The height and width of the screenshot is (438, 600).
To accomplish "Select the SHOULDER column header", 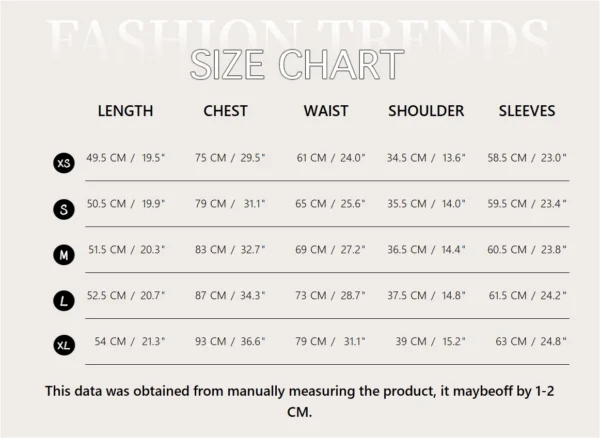I will pos(426,111).
